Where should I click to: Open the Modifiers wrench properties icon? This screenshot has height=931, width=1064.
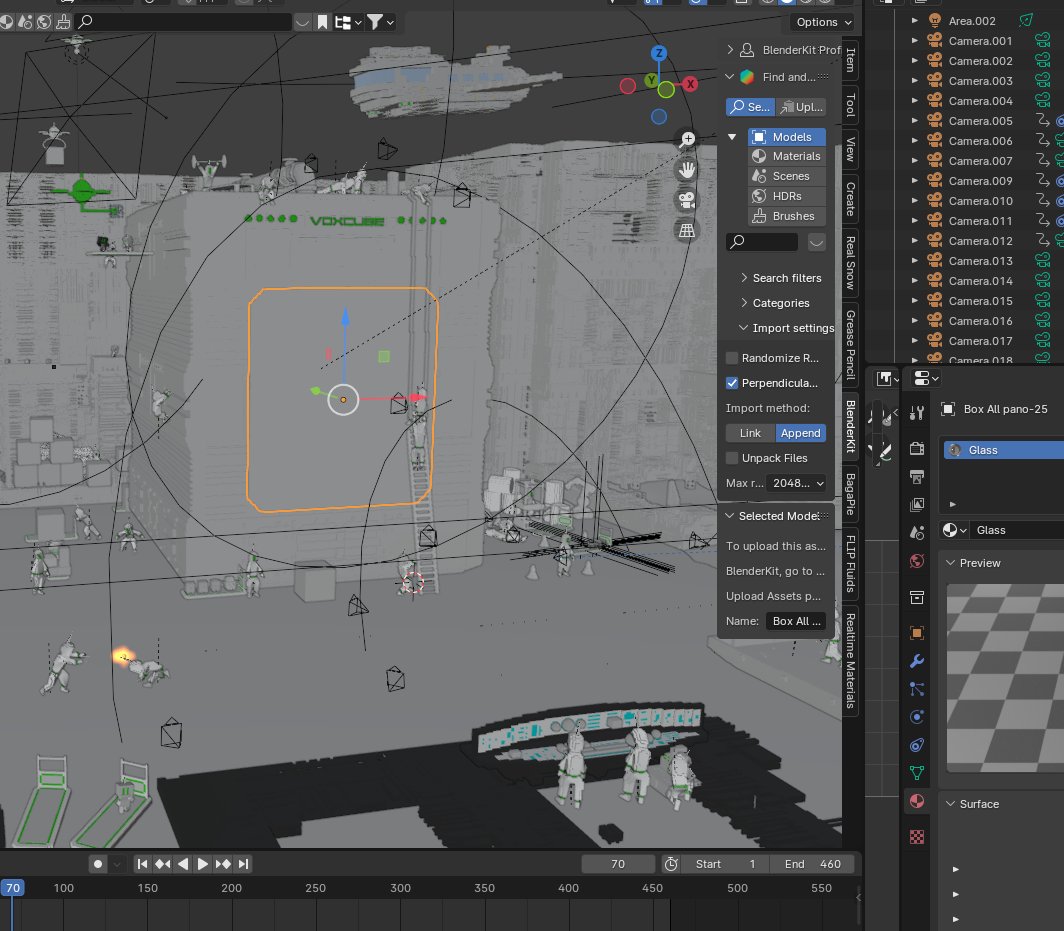point(917,661)
